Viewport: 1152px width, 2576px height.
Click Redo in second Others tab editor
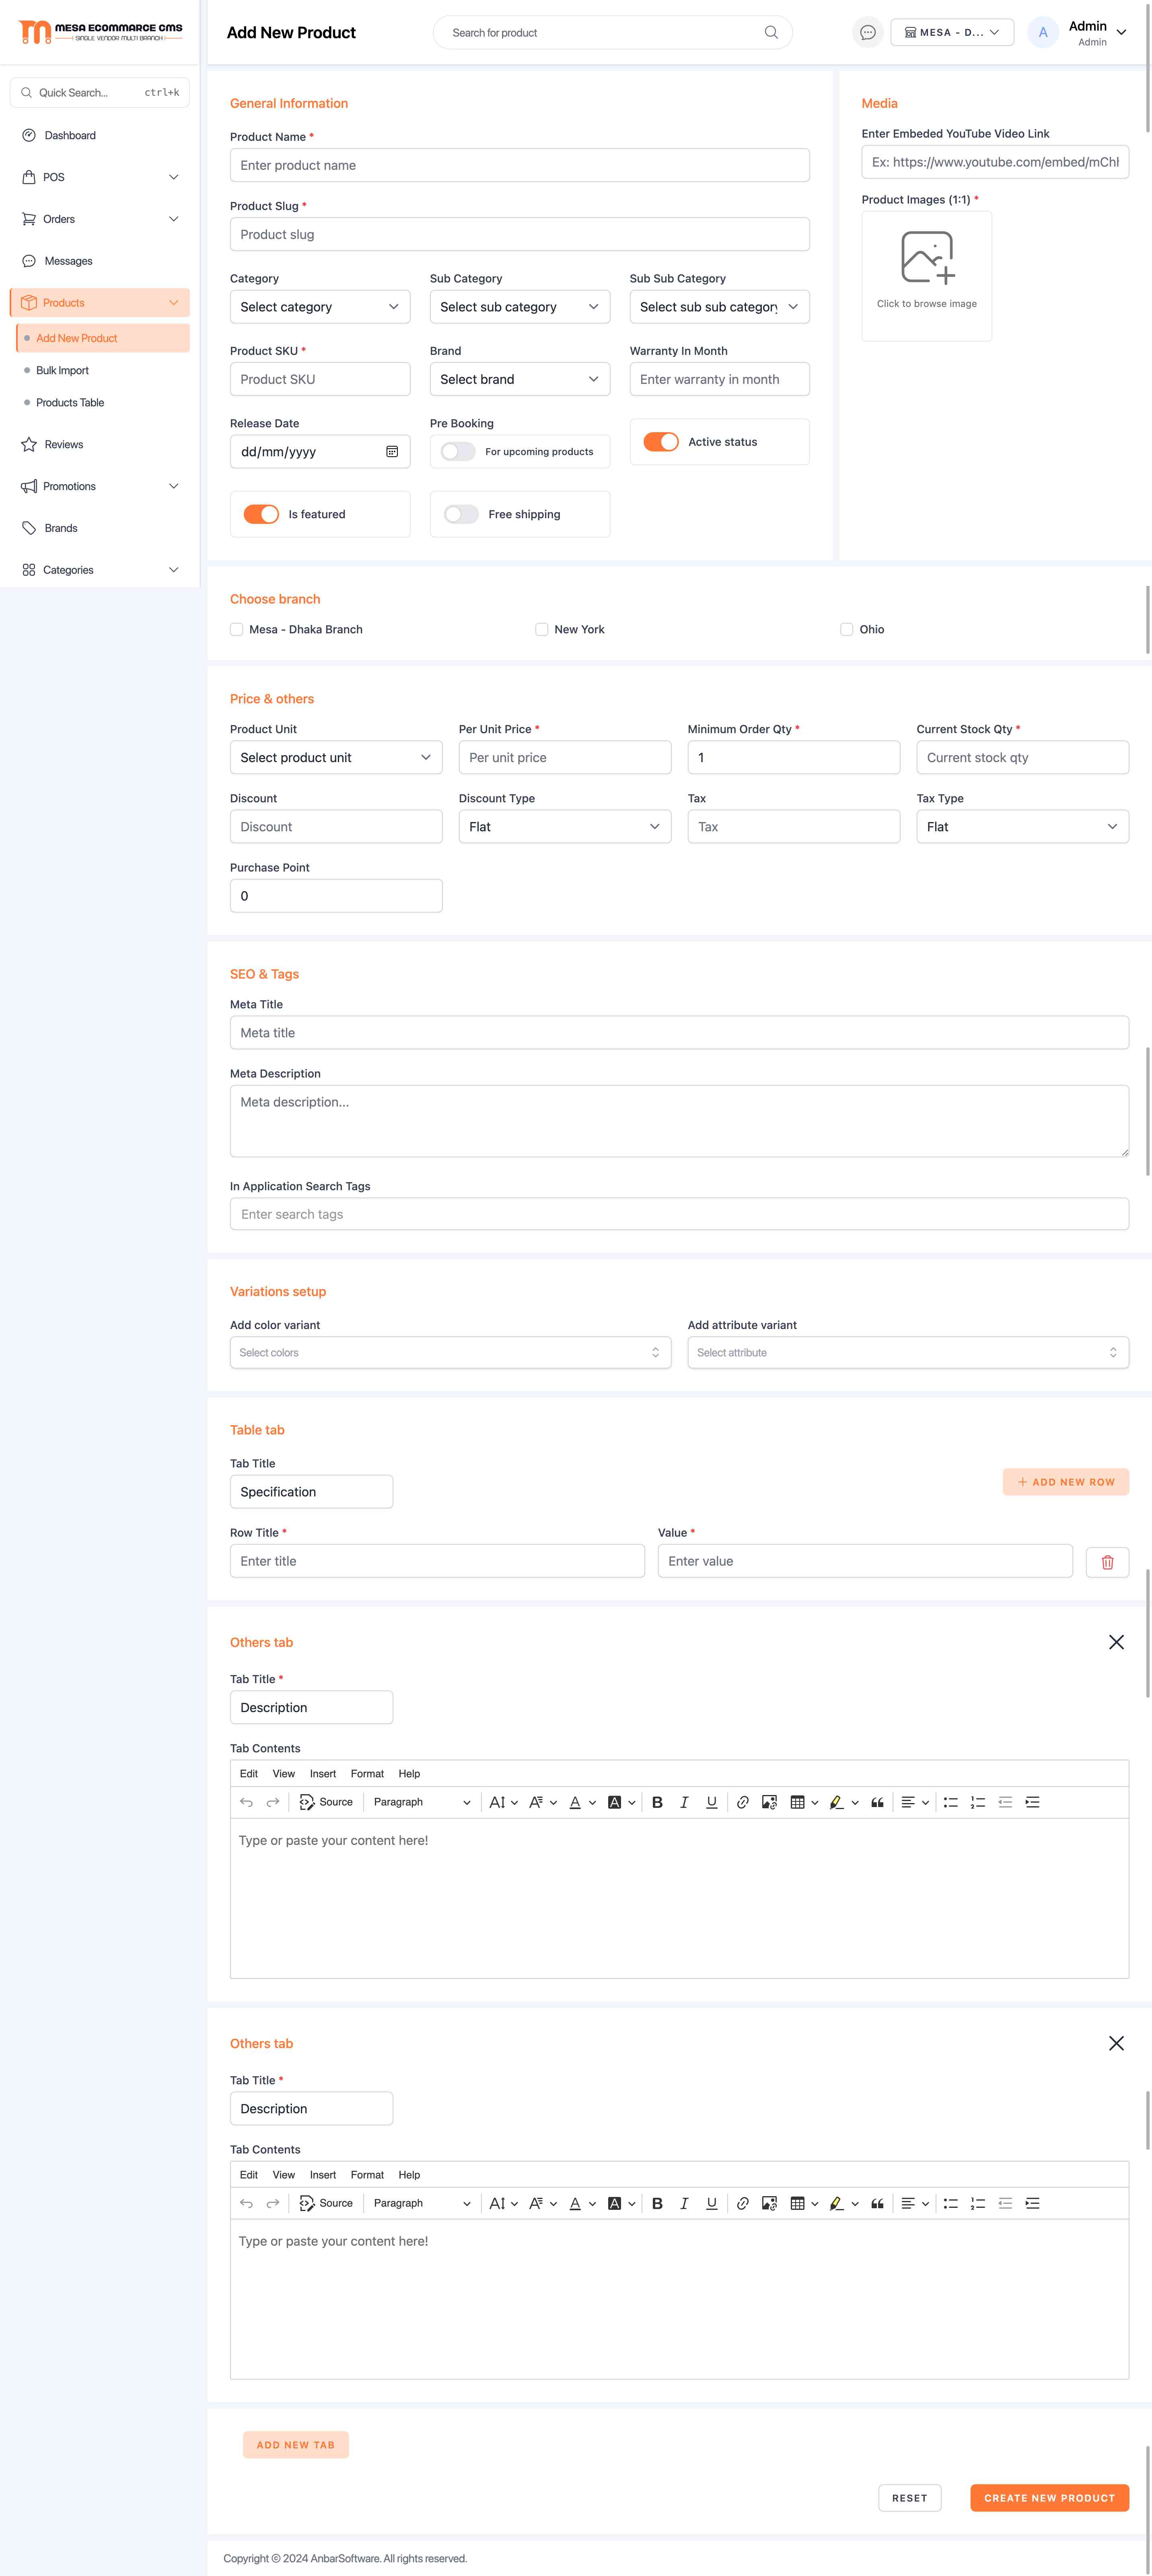(x=273, y=2203)
